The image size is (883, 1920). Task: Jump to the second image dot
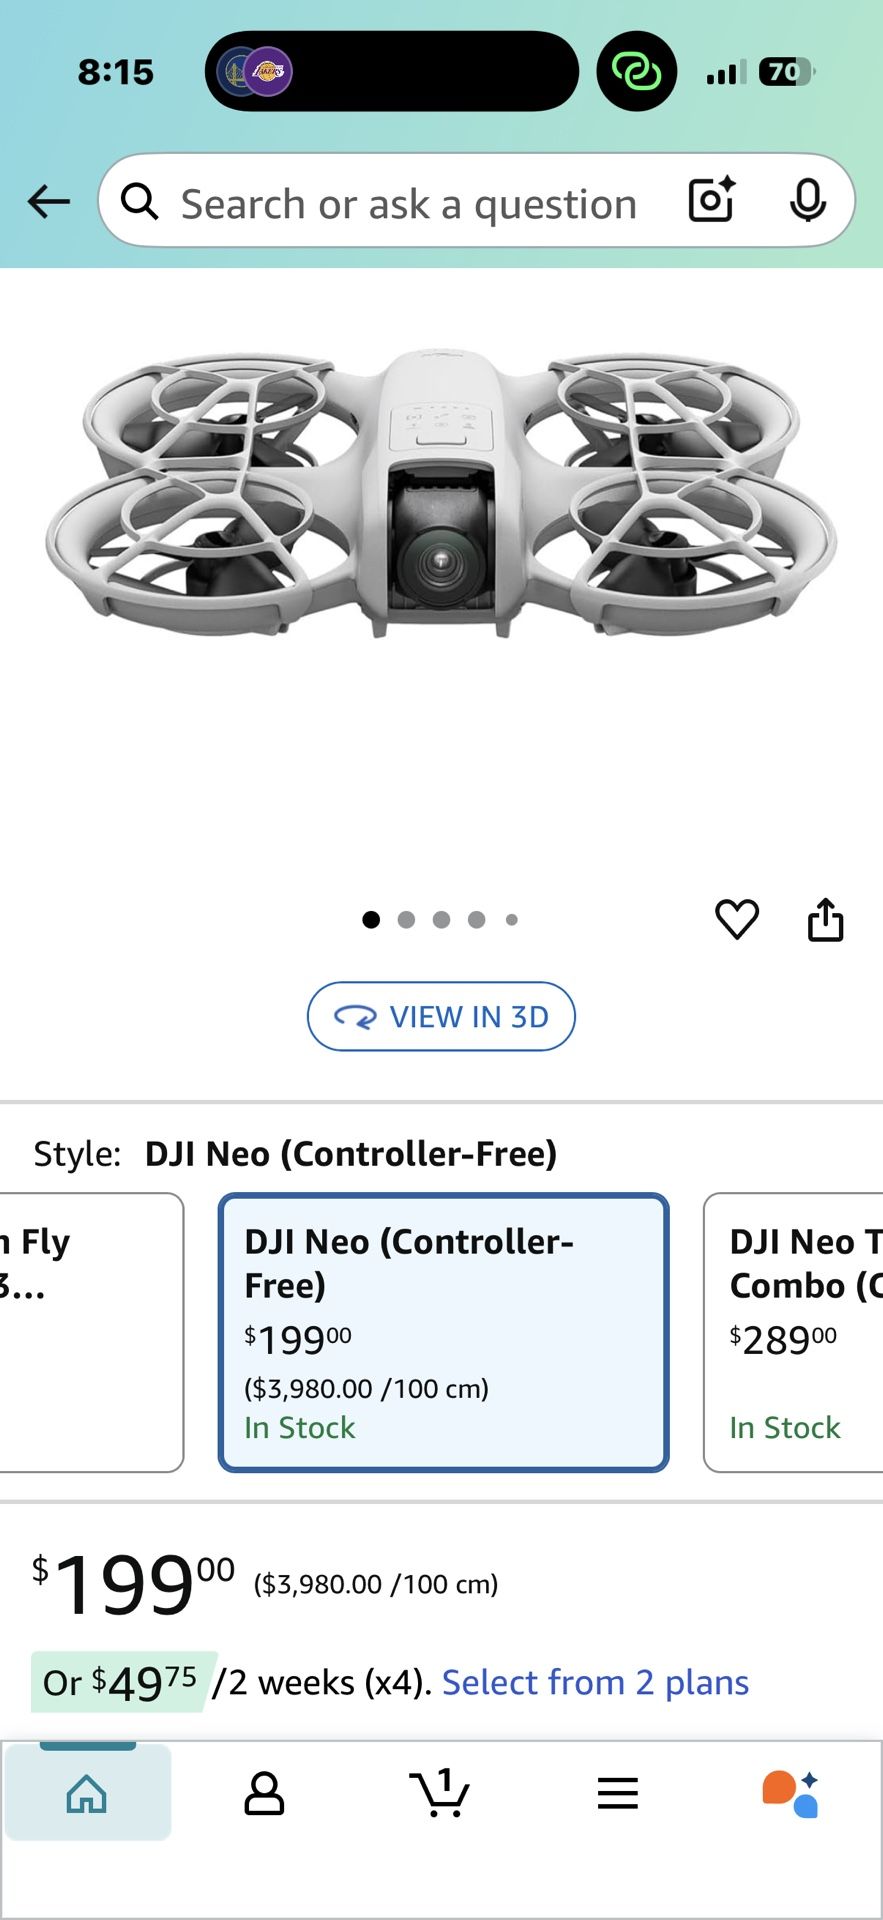(406, 920)
